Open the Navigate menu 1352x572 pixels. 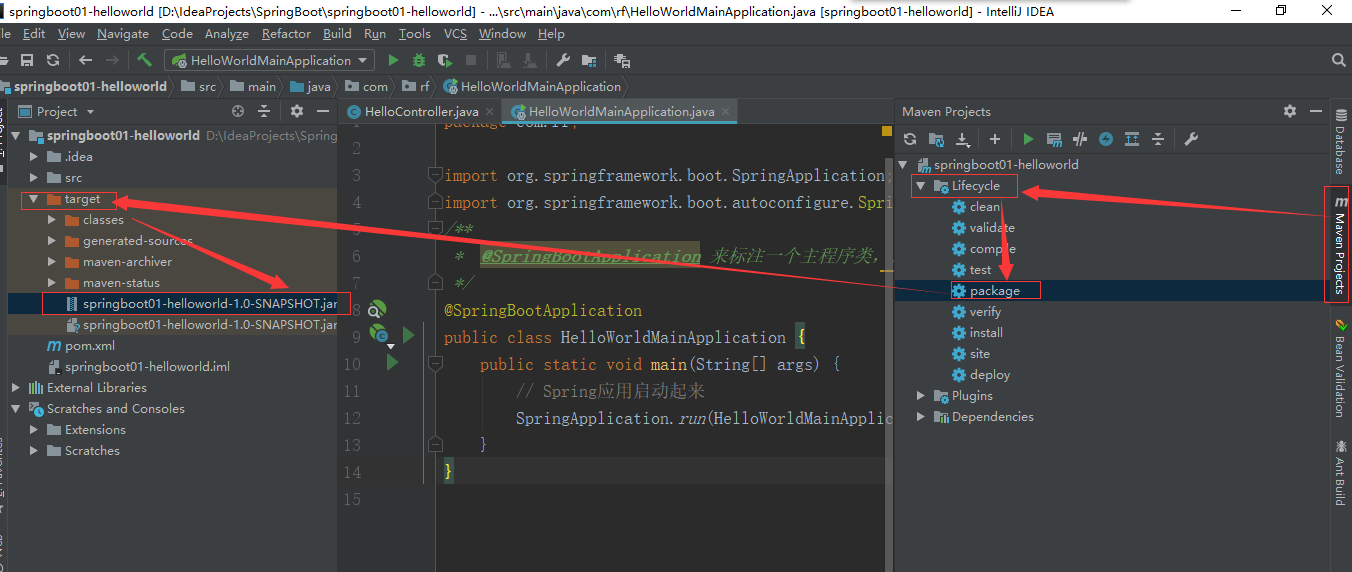coord(123,33)
